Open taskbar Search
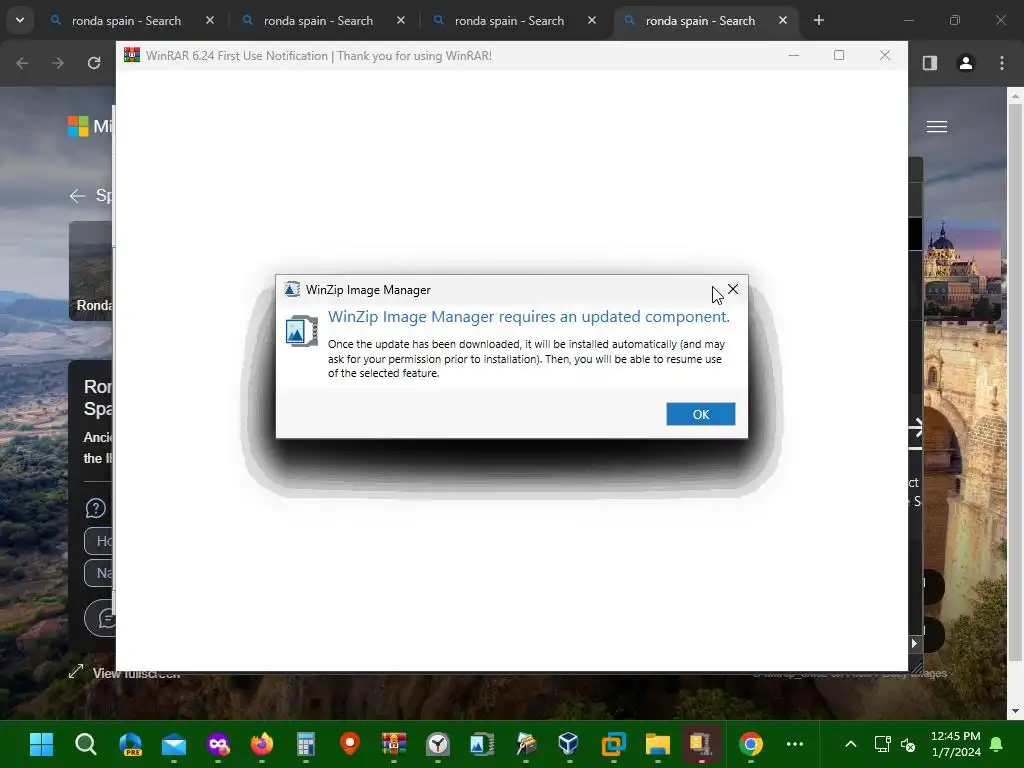The width and height of the screenshot is (1024, 768). [x=86, y=744]
